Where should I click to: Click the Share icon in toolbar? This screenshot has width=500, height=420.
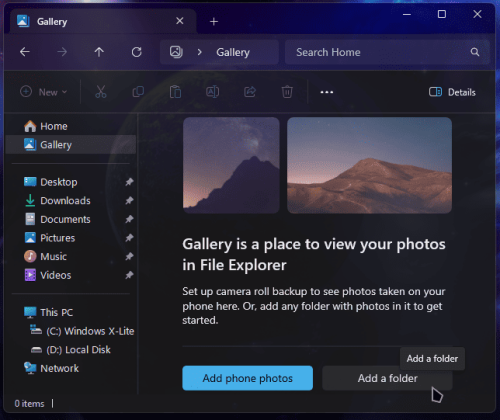(x=250, y=92)
